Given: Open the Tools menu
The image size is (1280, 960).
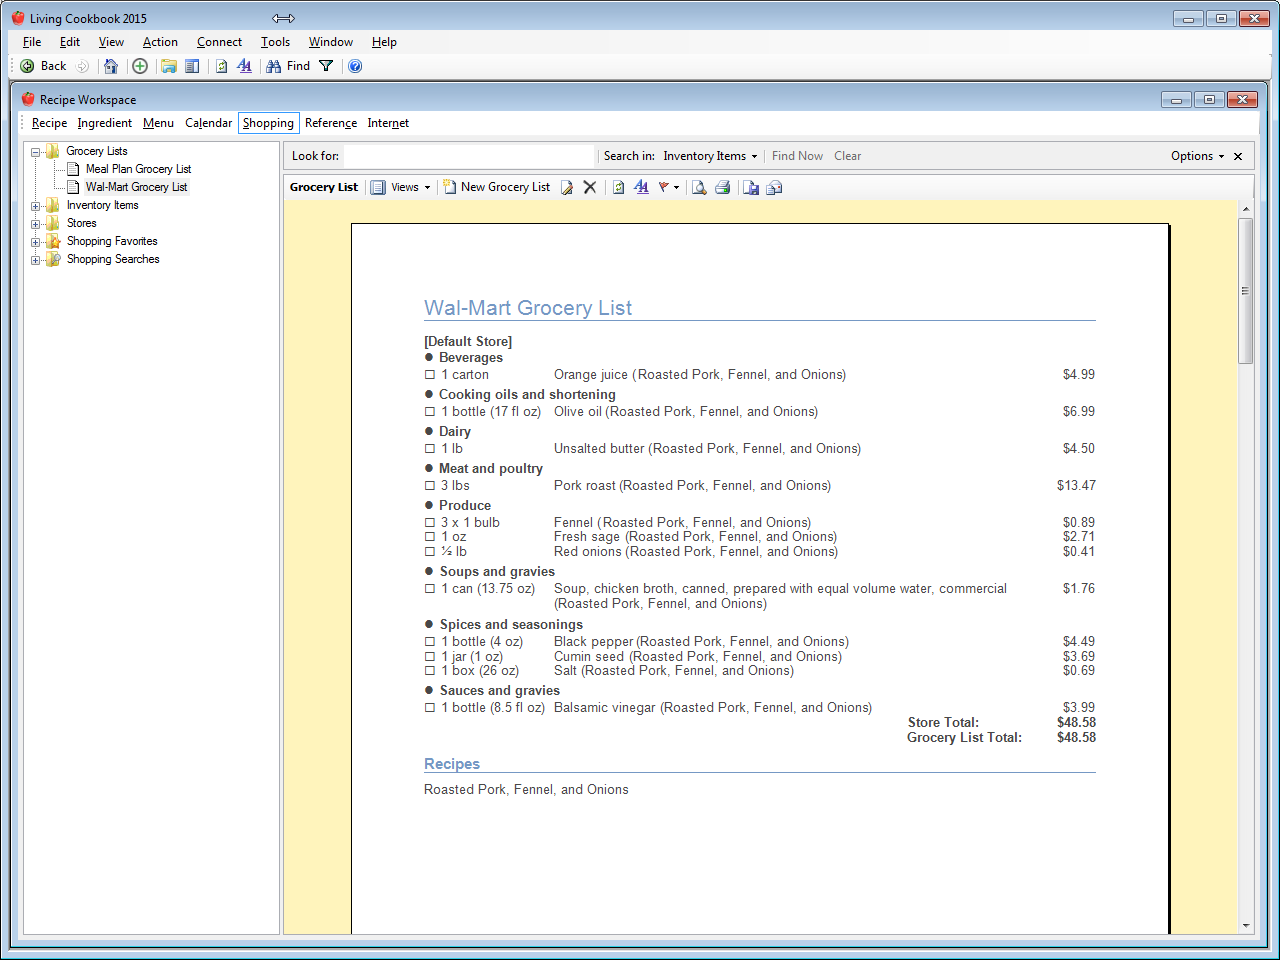Looking at the screenshot, I should click(x=275, y=42).
